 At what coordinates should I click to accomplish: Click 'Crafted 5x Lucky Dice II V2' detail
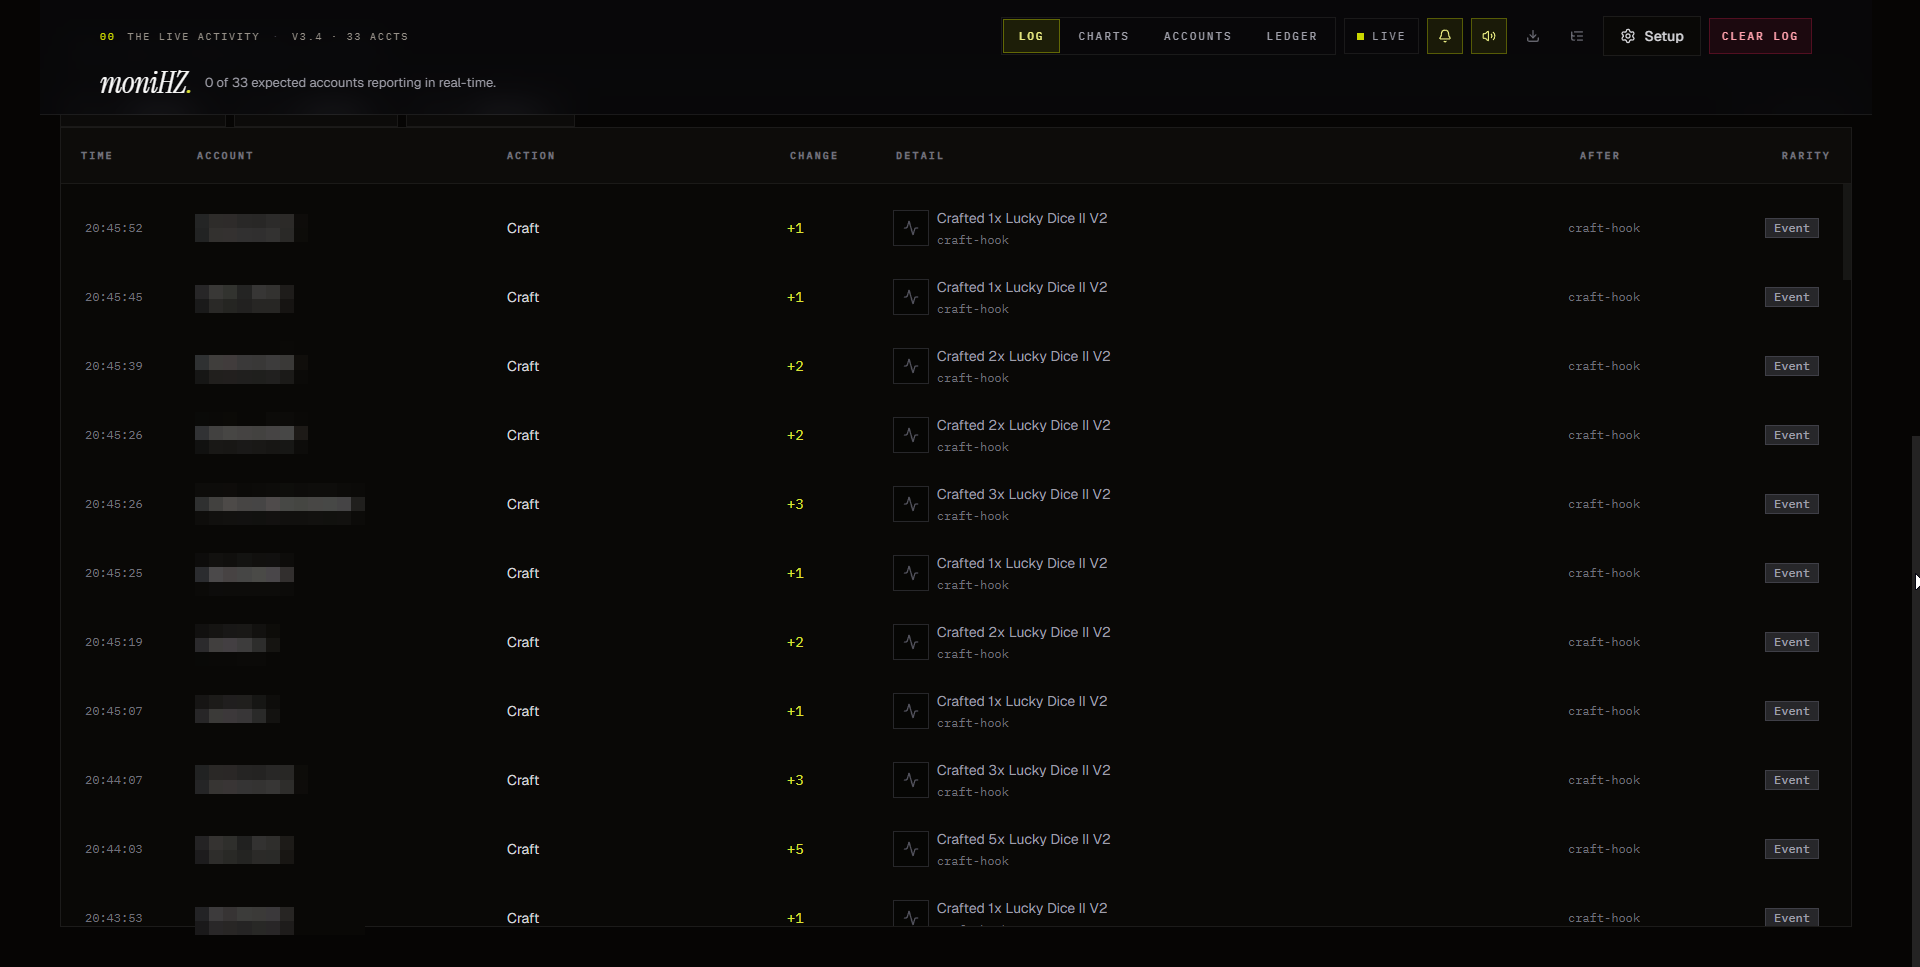[1023, 839]
